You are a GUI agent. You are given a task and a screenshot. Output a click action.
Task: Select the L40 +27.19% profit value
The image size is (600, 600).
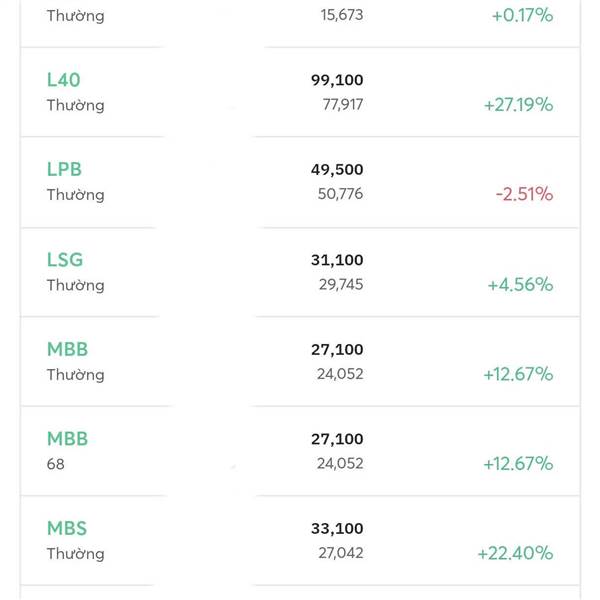pos(518,104)
